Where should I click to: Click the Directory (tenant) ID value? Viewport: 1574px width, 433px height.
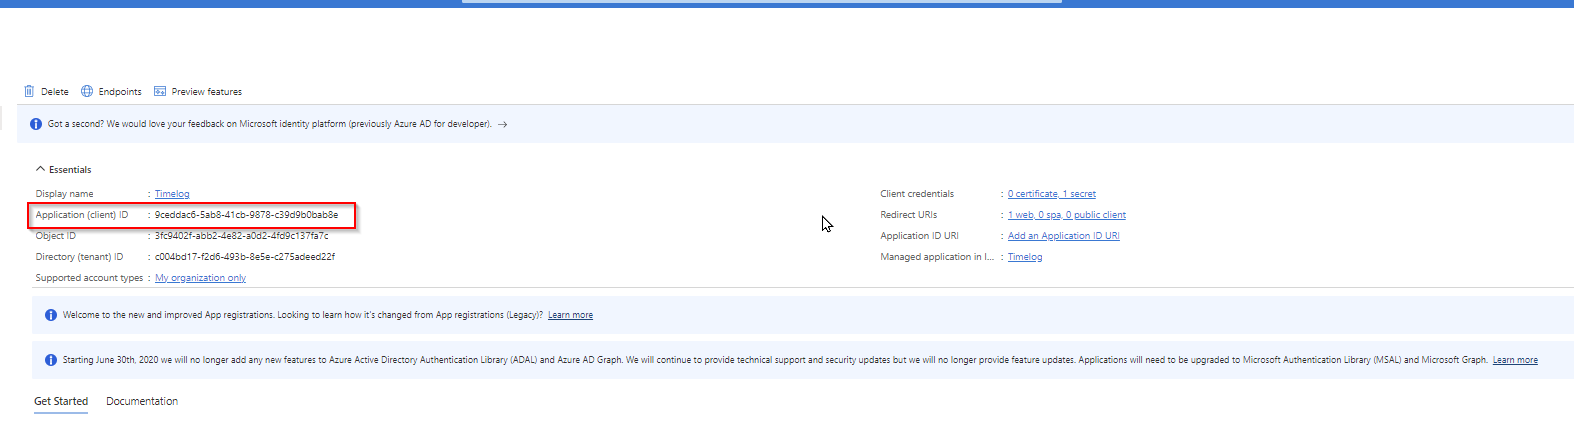click(x=244, y=257)
